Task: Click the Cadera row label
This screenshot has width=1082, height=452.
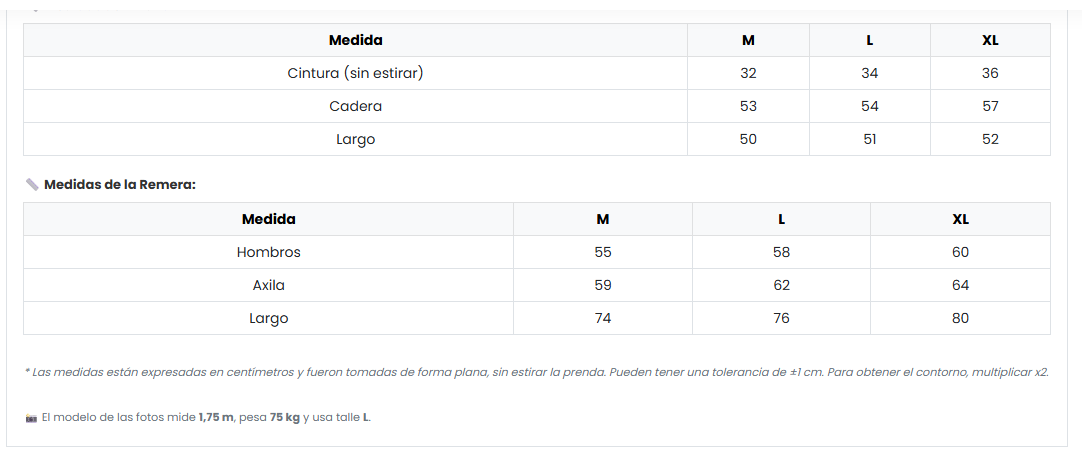Action: pos(355,106)
